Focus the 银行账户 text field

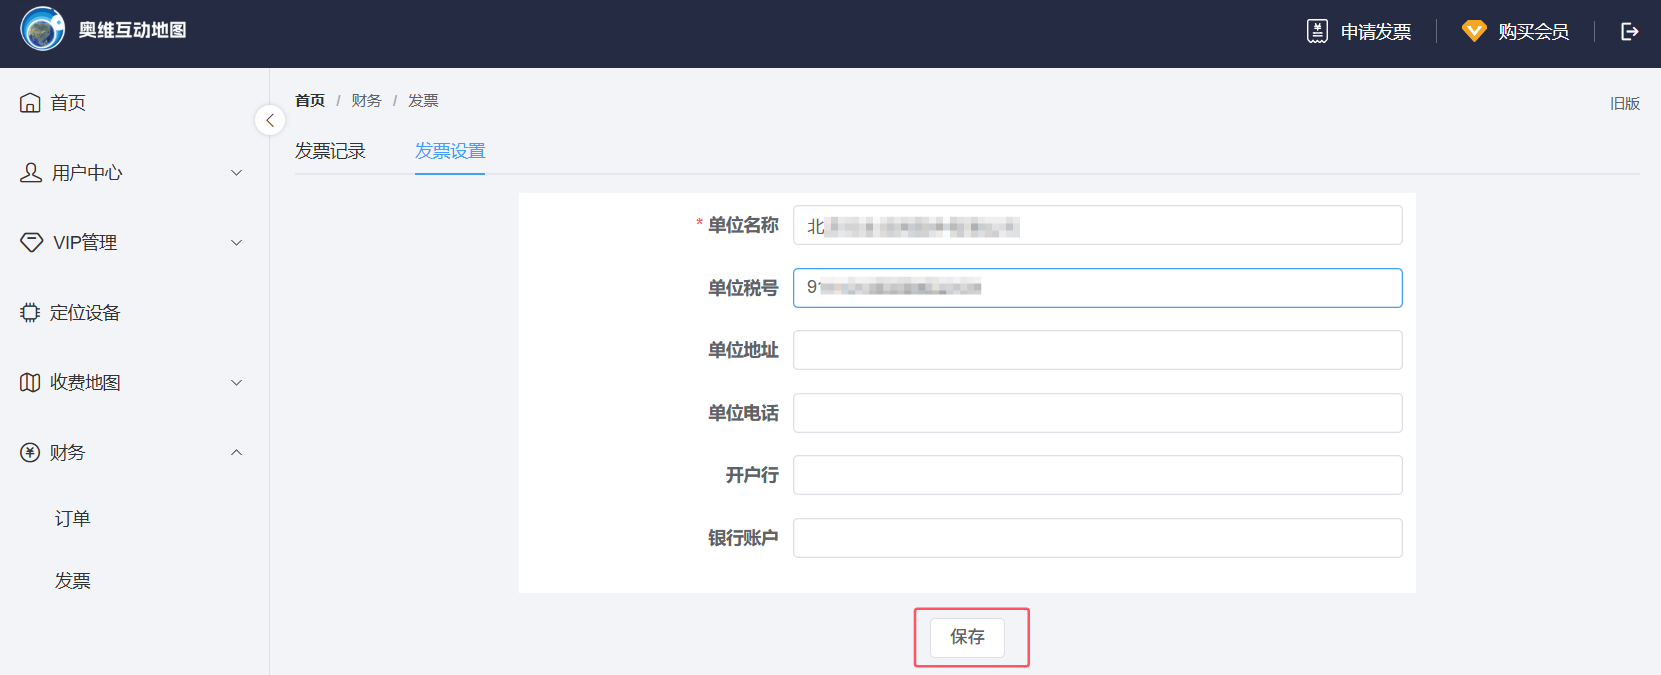click(x=1097, y=538)
